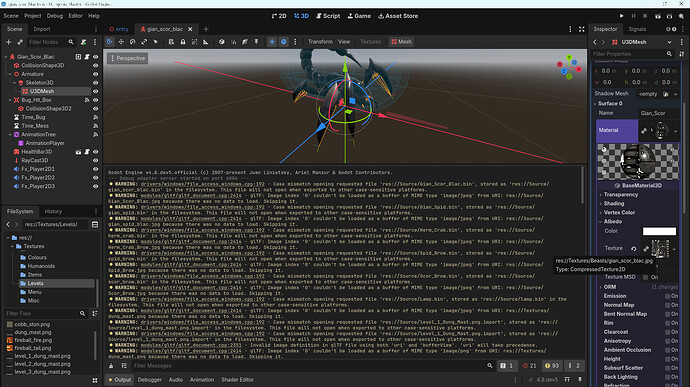Hide CollisionShape3D node visibility
Viewport: 690px width, 387px height.
coord(95,66)
